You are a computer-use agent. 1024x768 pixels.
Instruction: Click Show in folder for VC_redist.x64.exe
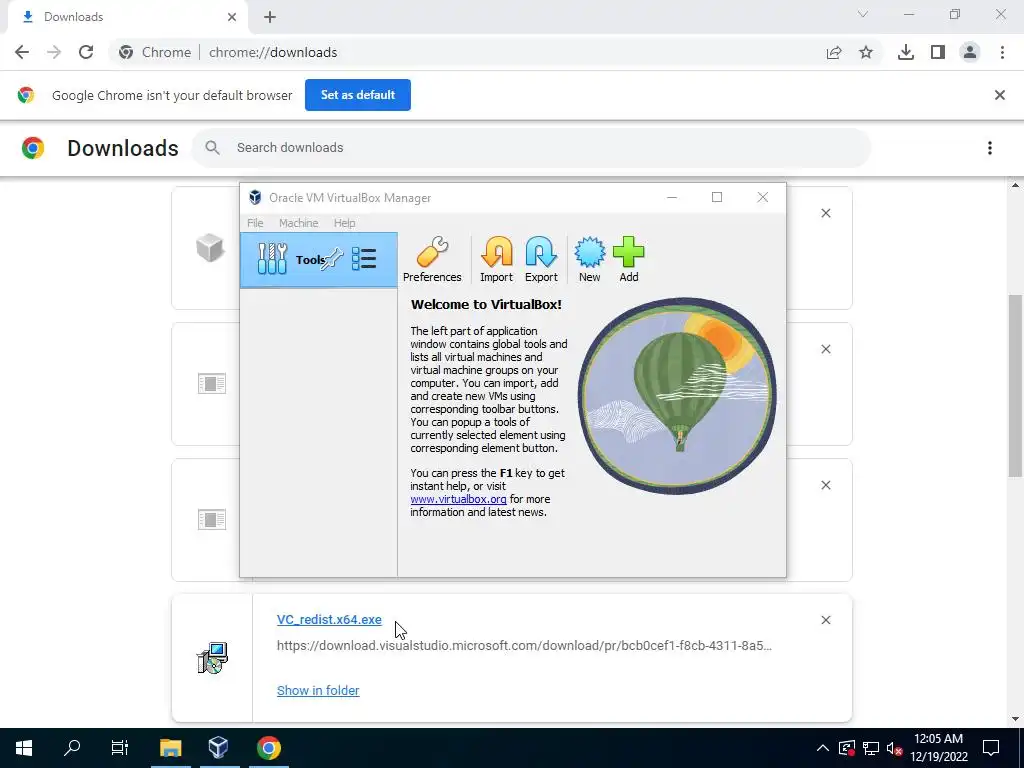[318, 690]
